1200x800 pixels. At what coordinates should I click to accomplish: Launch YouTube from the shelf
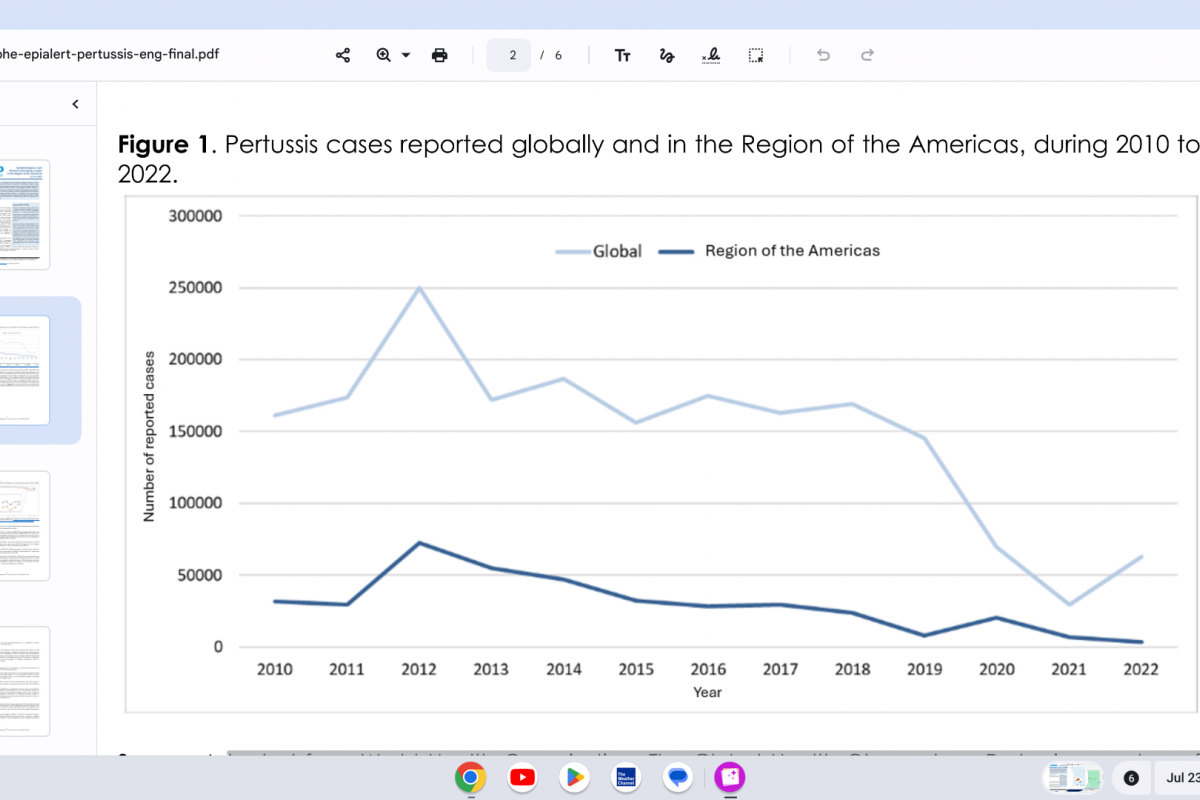(522, 777)
